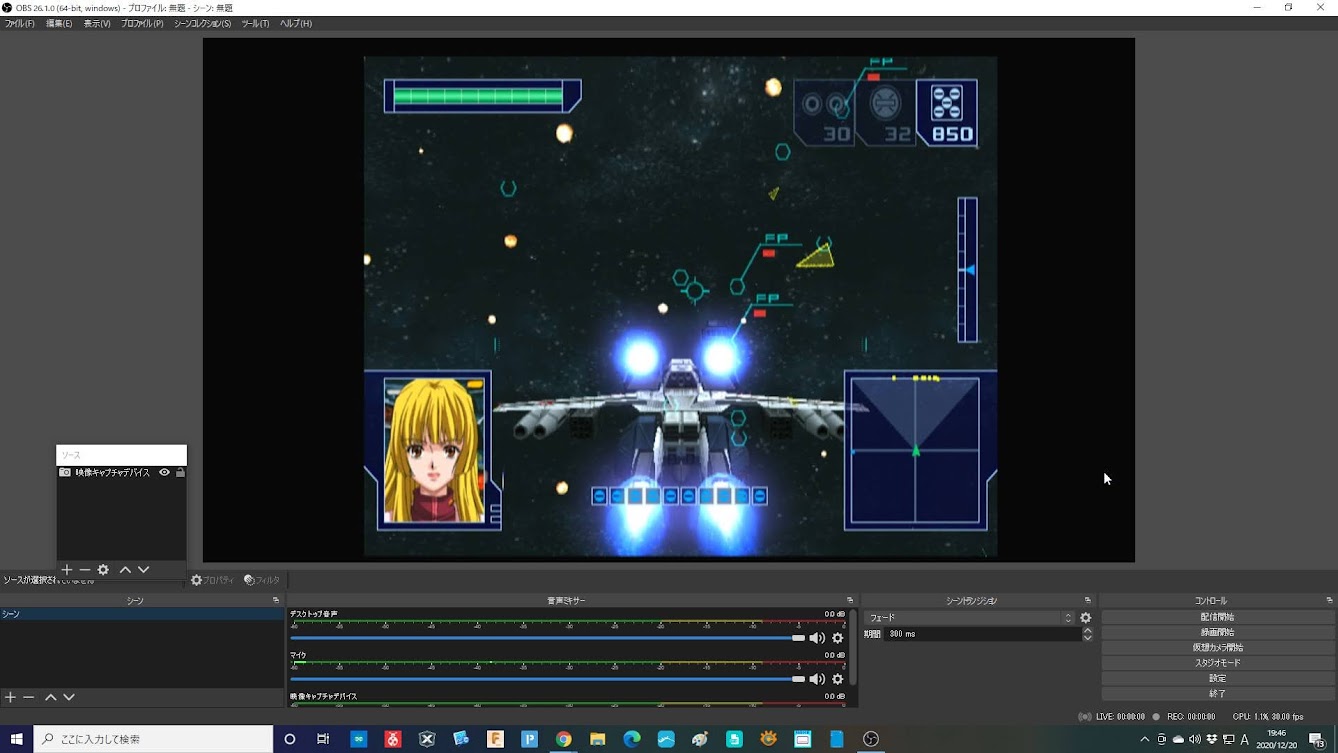Open the デスクトップ音声 audio settings gear

(838, 638)
